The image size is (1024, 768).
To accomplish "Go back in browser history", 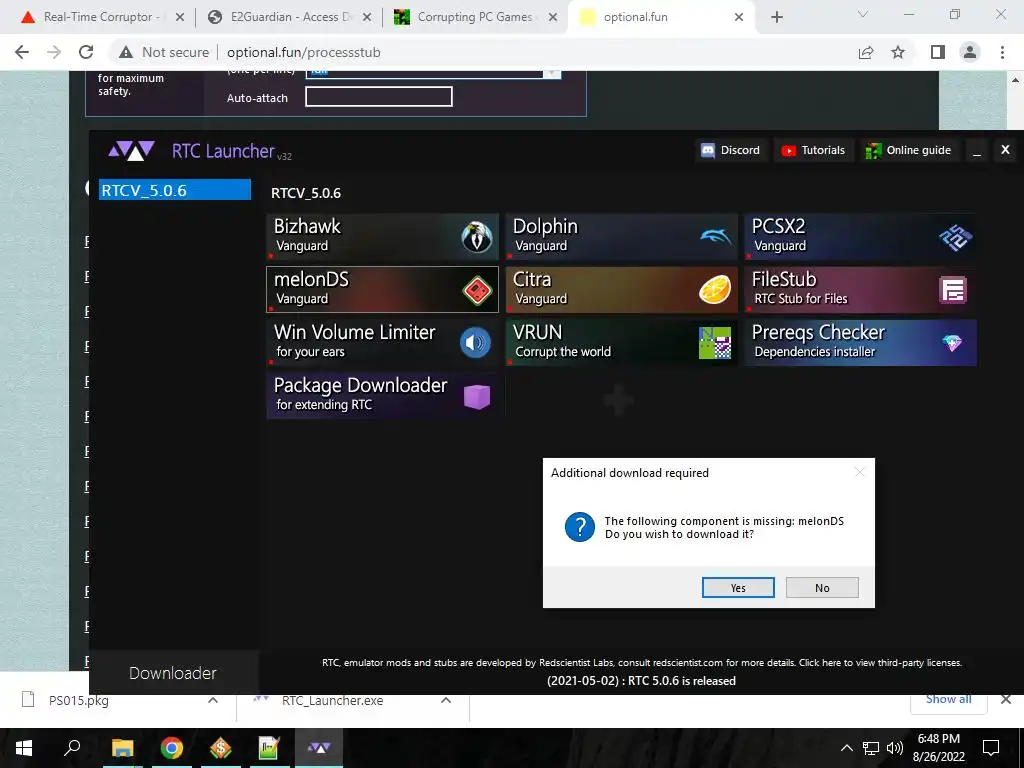I will click(22, 52).
